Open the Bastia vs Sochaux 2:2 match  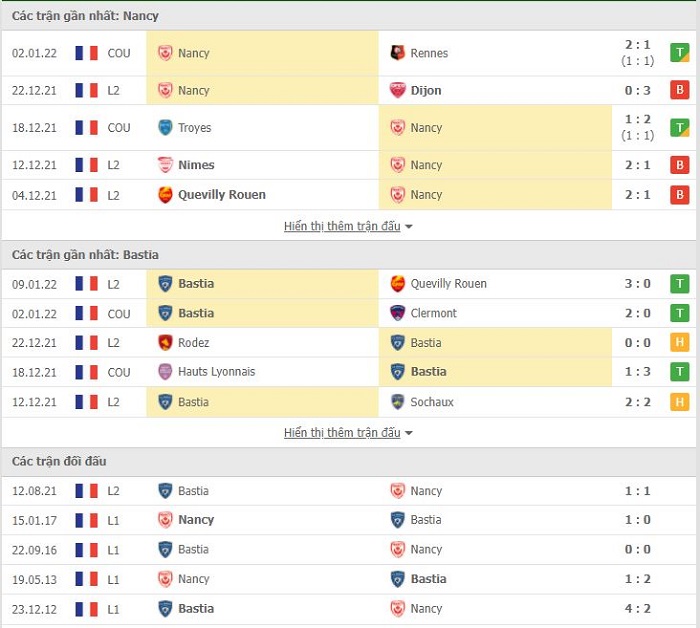(350, 402)
